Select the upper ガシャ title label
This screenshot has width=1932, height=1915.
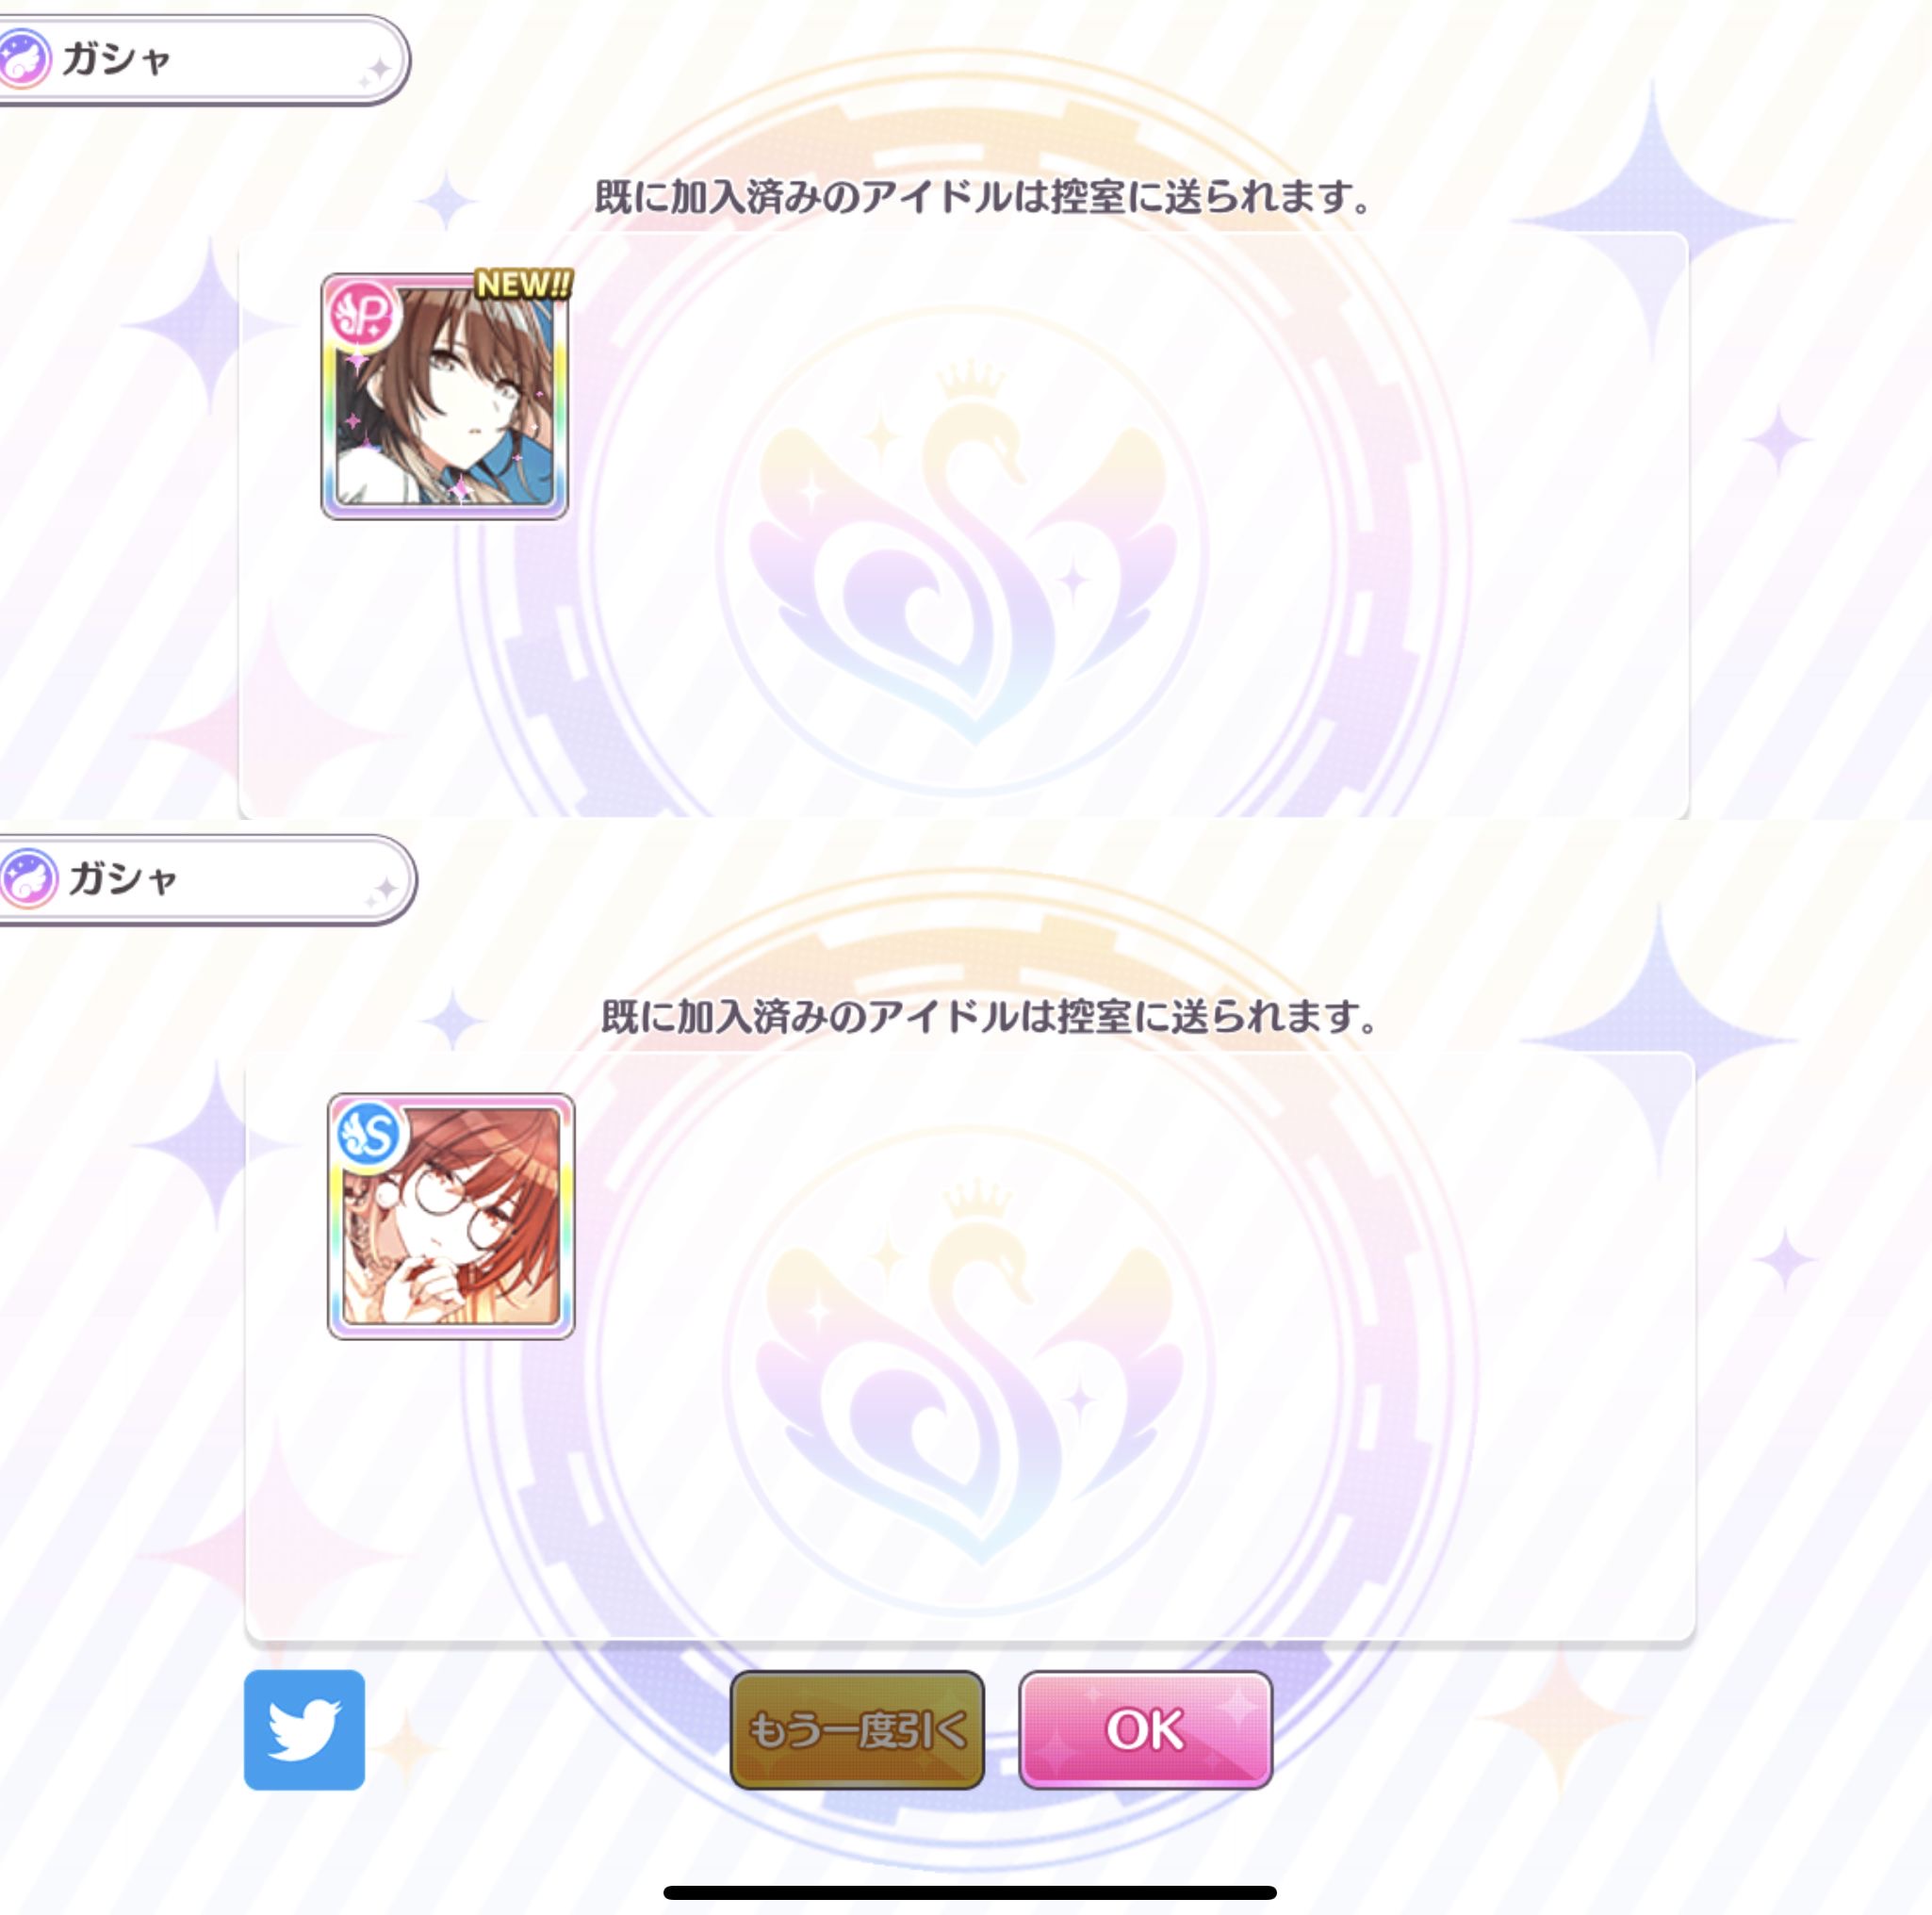(x=116, y=60)
